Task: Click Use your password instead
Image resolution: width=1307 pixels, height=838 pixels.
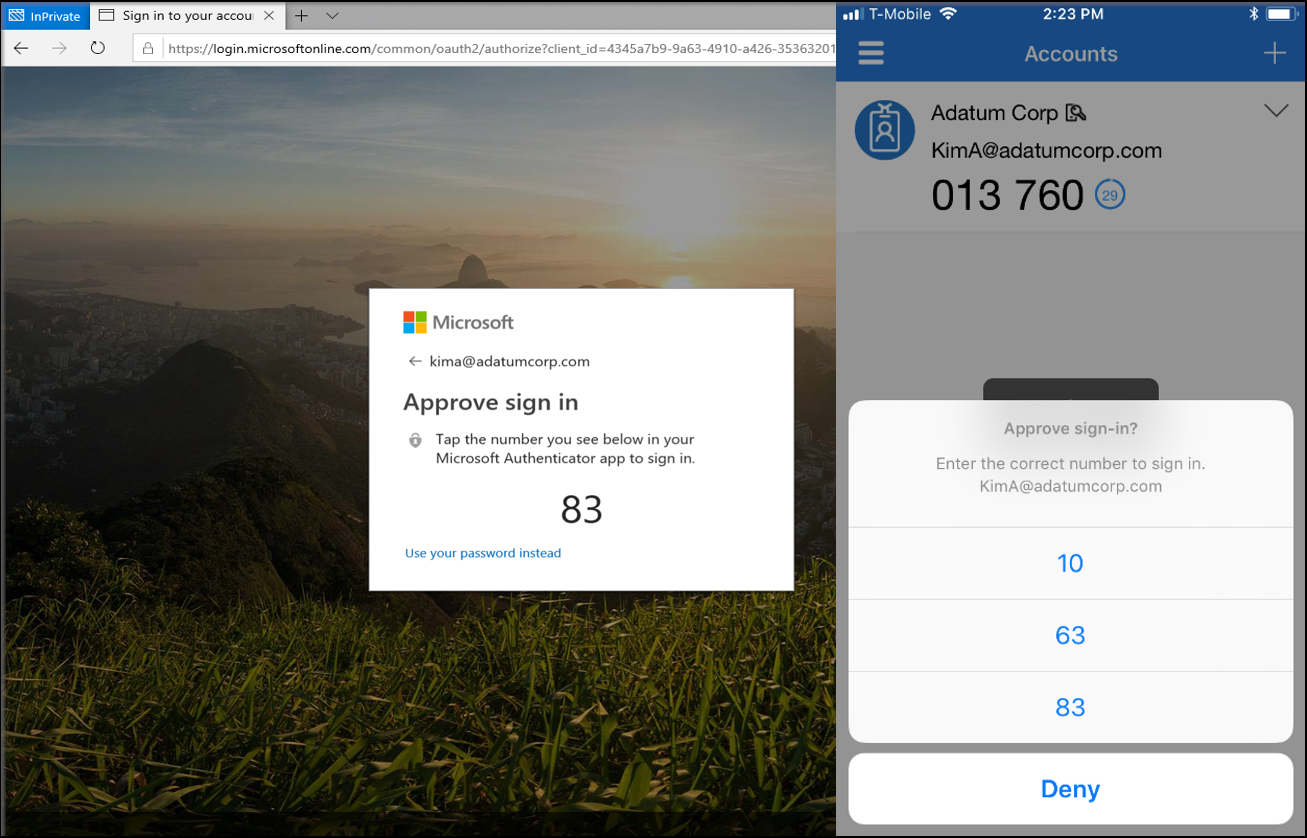Action: [x=483, y=553]
